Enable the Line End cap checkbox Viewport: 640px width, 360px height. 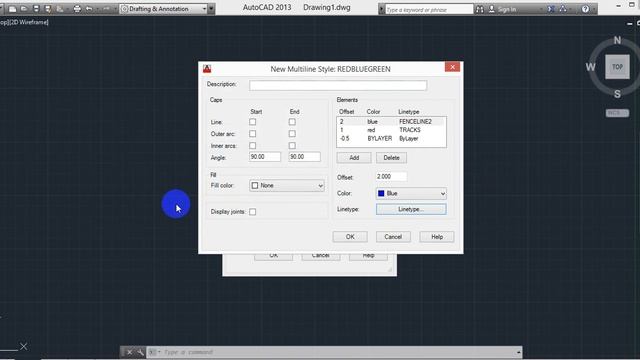[x=292, y=122]
